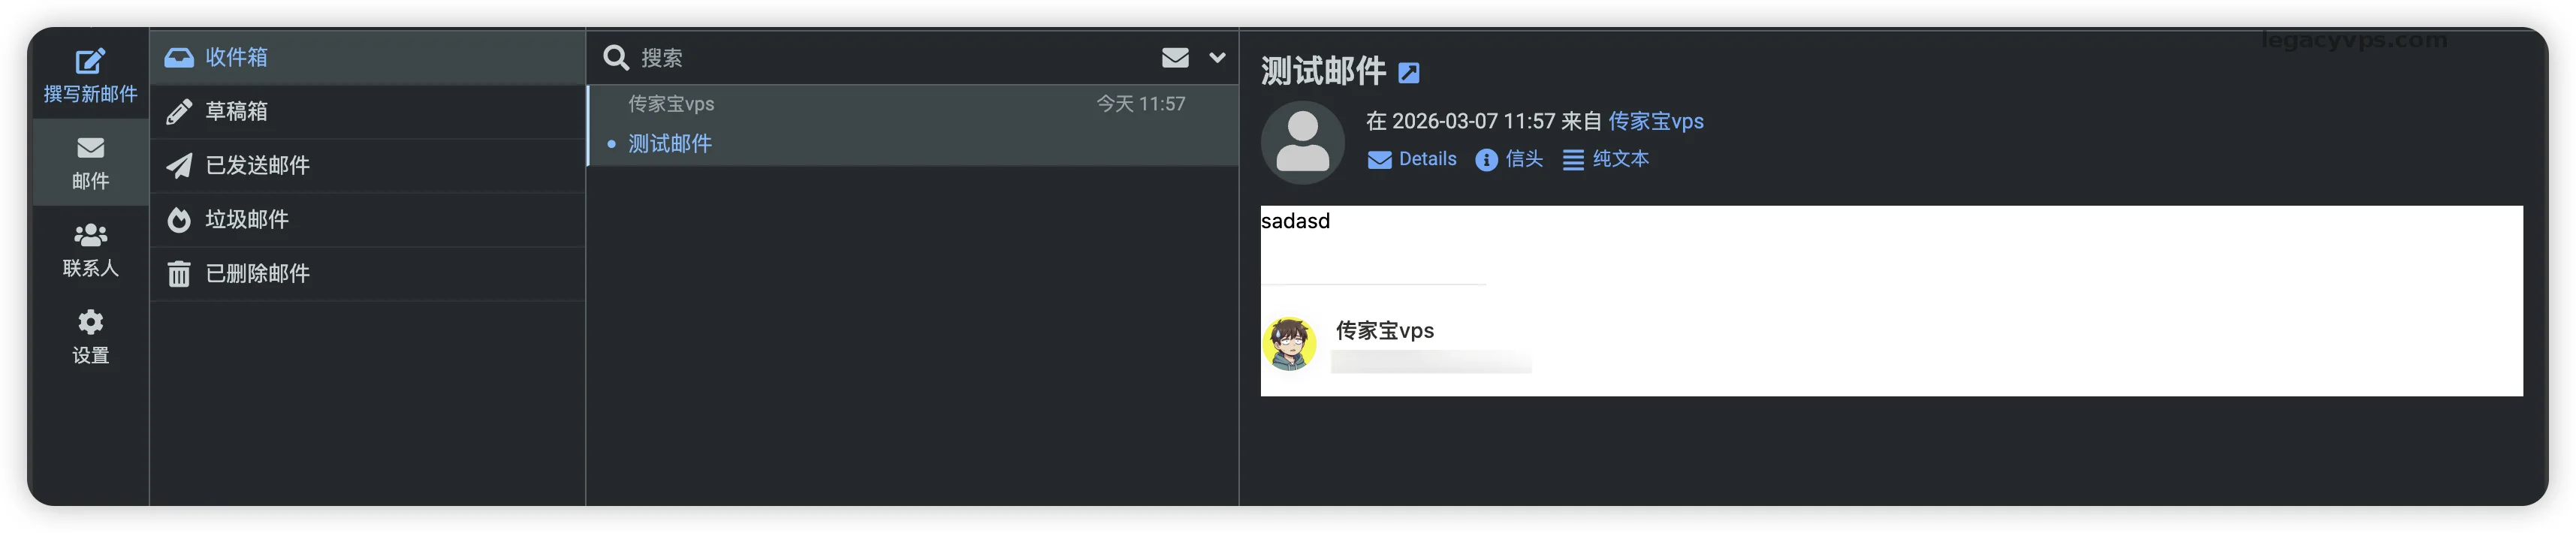This screenshot has height=533, width=2576.
Task: Click the envelope filter icon
Action: click(x=1175, y=58)
